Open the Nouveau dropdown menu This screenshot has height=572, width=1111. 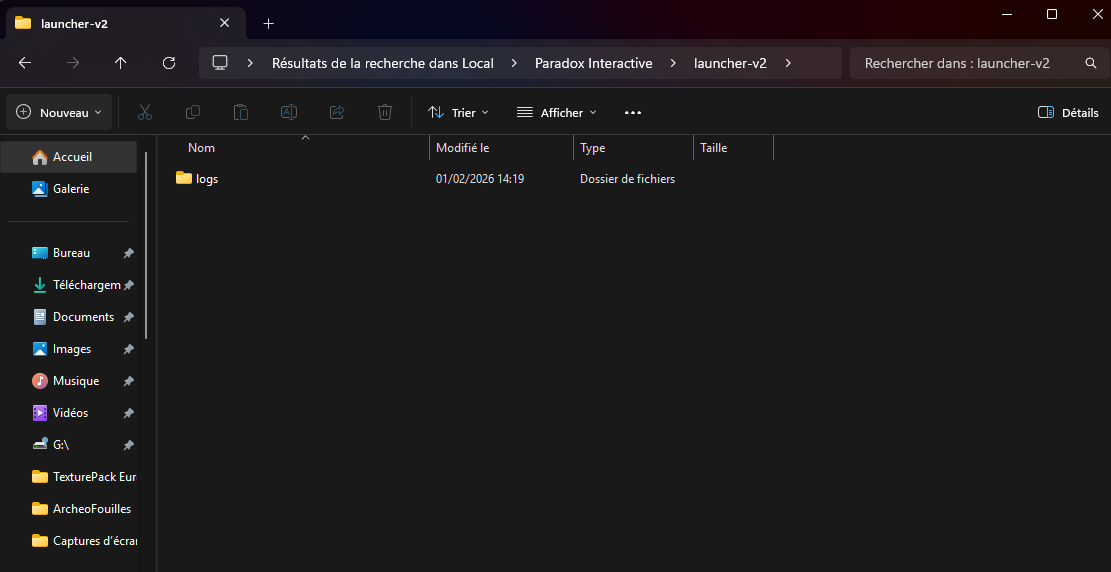click(x=59, y=113)
